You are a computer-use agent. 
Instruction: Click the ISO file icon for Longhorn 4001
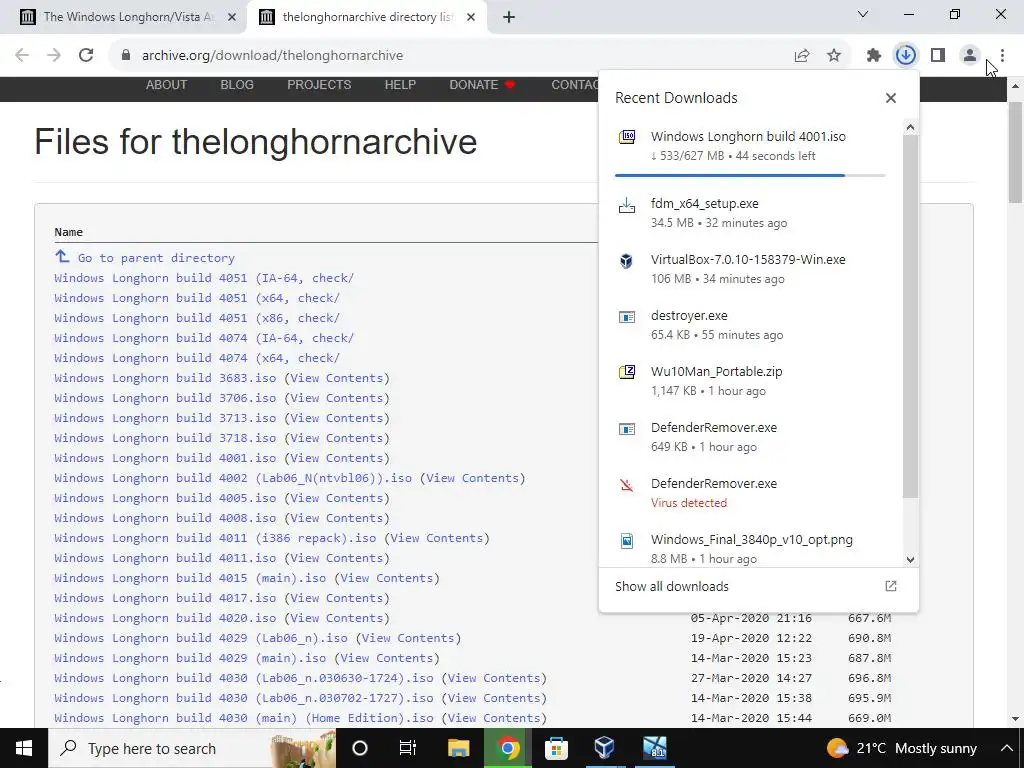point(627,137)
